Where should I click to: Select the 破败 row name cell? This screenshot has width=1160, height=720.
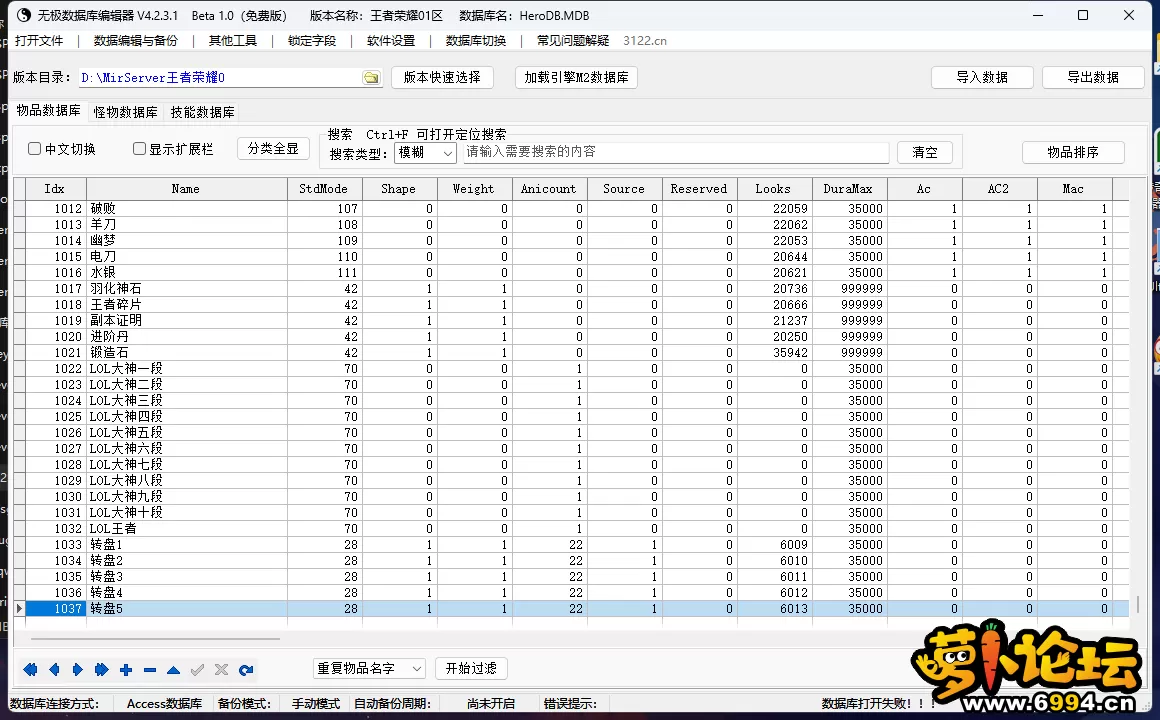coord(186,209)
